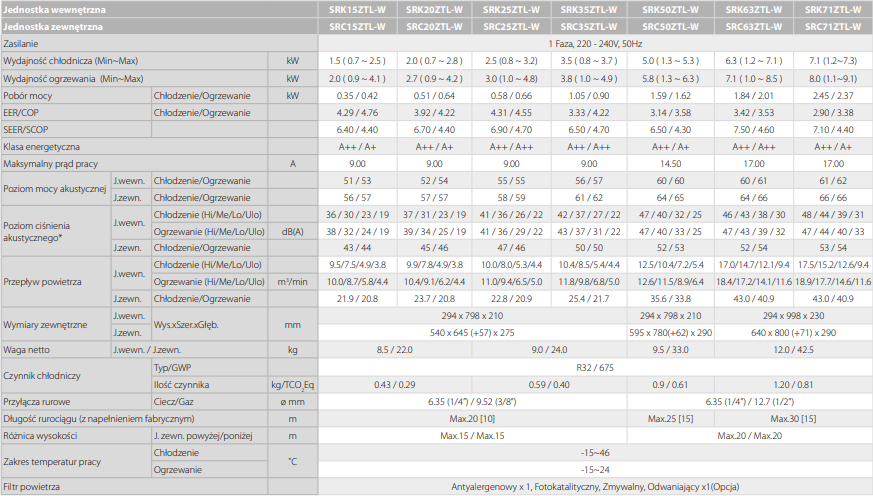The image size is (873, 496).
Task: Click the Przepływ powietrza row label
Action: tap(42, 282)
